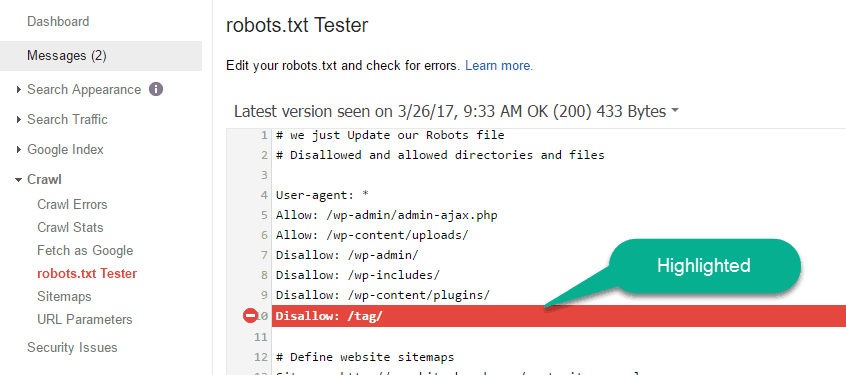Expand the Search Traffic section
This screenshot has width=846, height=375.
(x=19, y=119)
